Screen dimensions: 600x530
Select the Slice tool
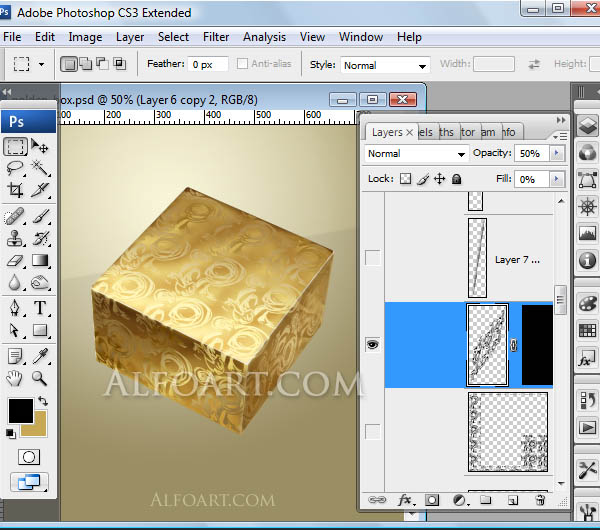(x=40, y=190)
